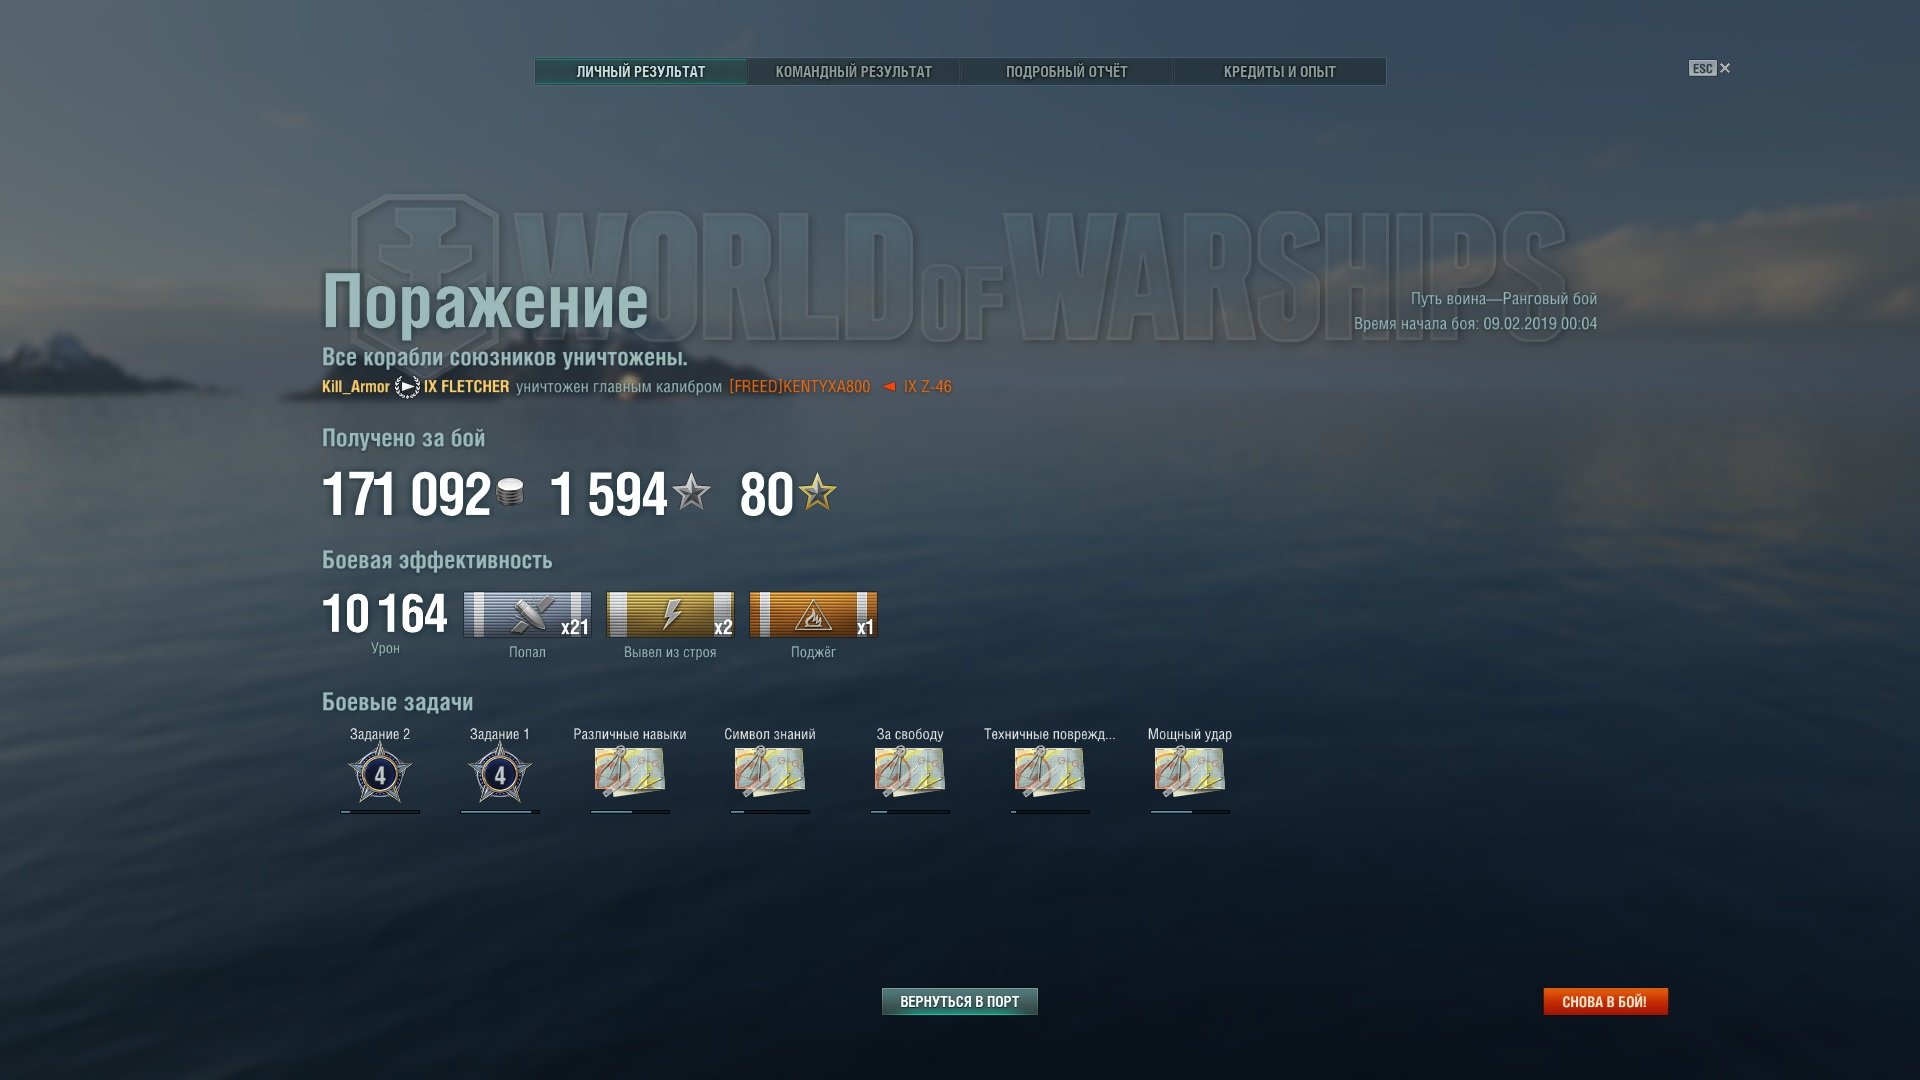Click enemy player [FREED]KENTYXA800 name
This screenshot has width=1920, height=1080.
click(800, 387)
